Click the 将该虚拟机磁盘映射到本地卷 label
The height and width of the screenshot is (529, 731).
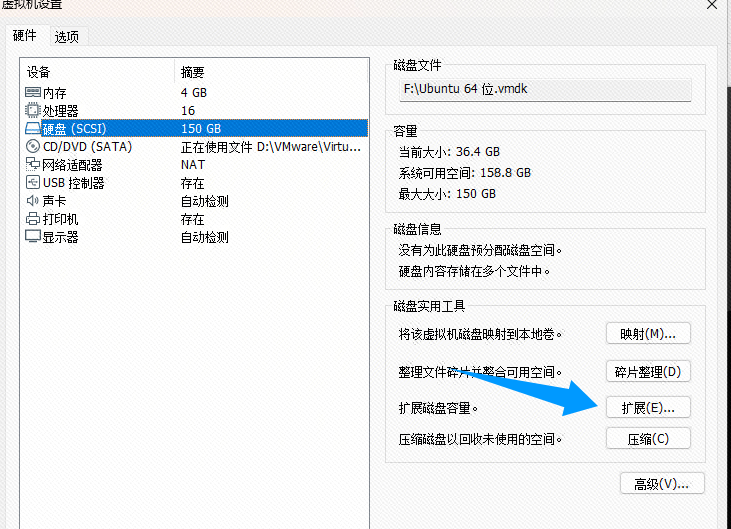pos(480,334)
